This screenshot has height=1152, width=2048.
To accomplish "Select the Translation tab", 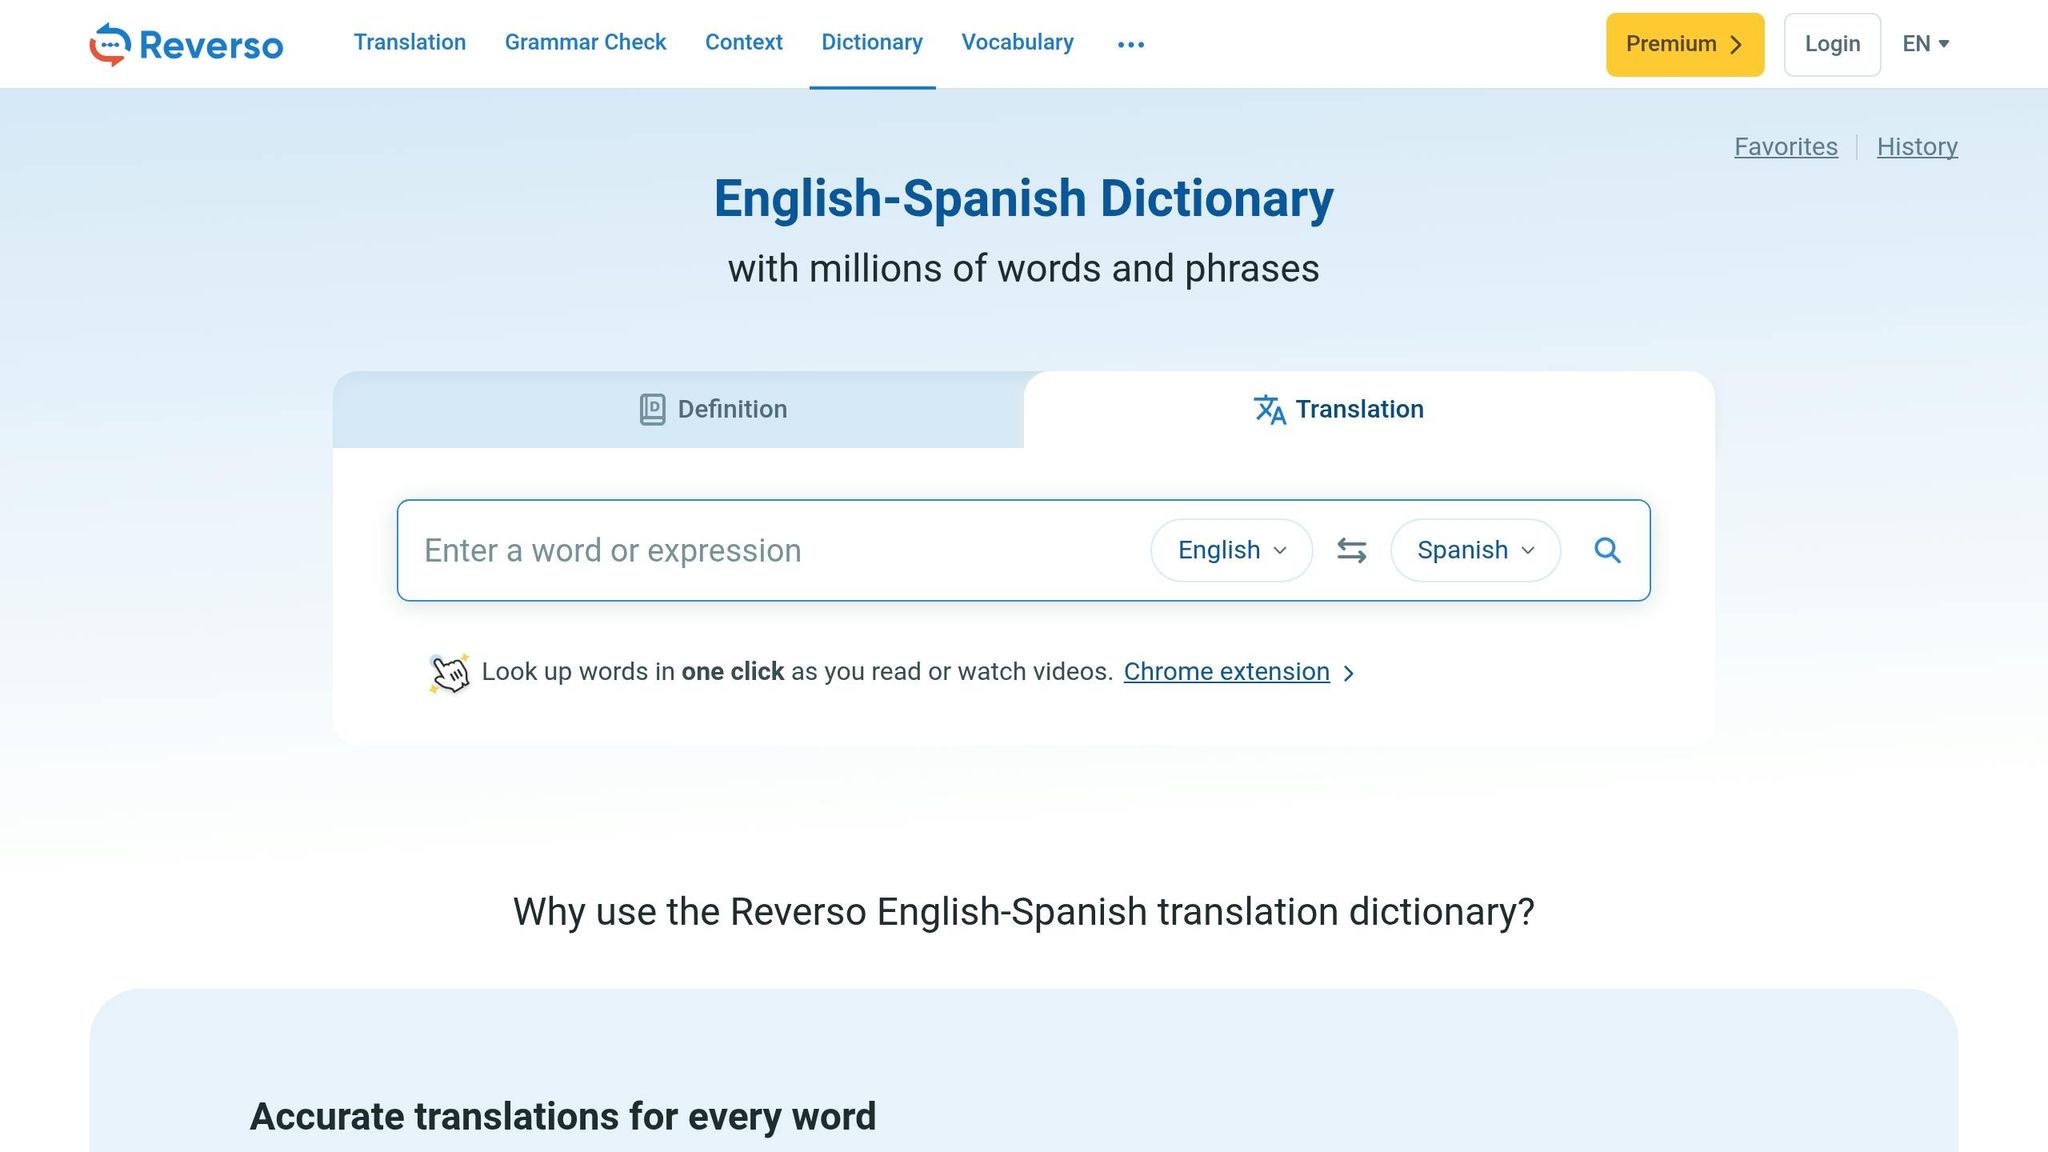I will click(x=1358, y=409).
